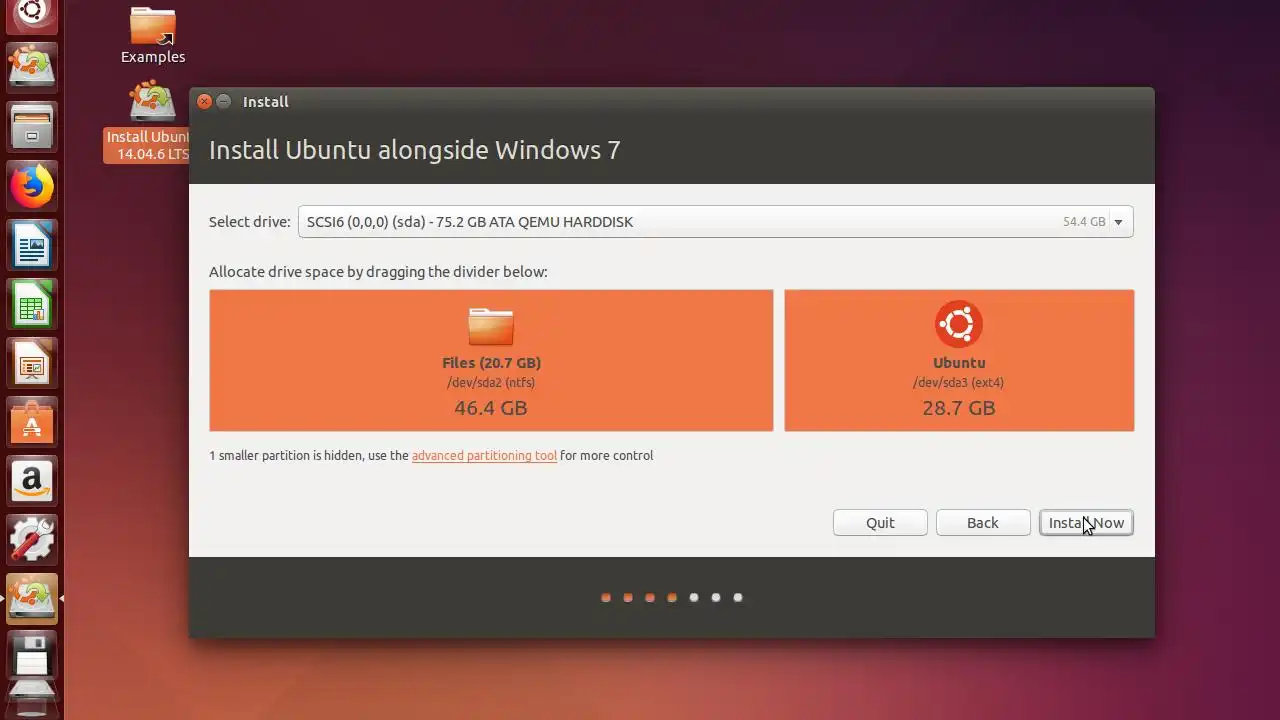
Task: Open Amazon from the launcher
Action: click(32, 482)
